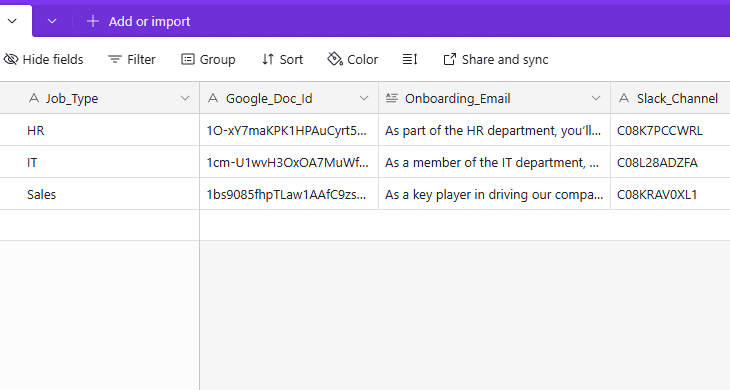This screenshot has height=390, width=730.
Task: Select the Slack_Channel column header
Action: (670, 98)
